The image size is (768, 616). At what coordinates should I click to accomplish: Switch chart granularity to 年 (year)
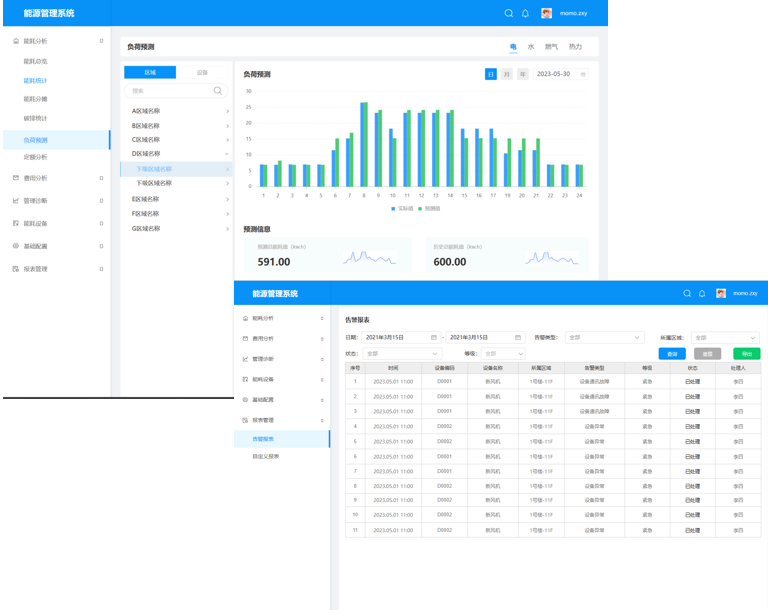523,74
